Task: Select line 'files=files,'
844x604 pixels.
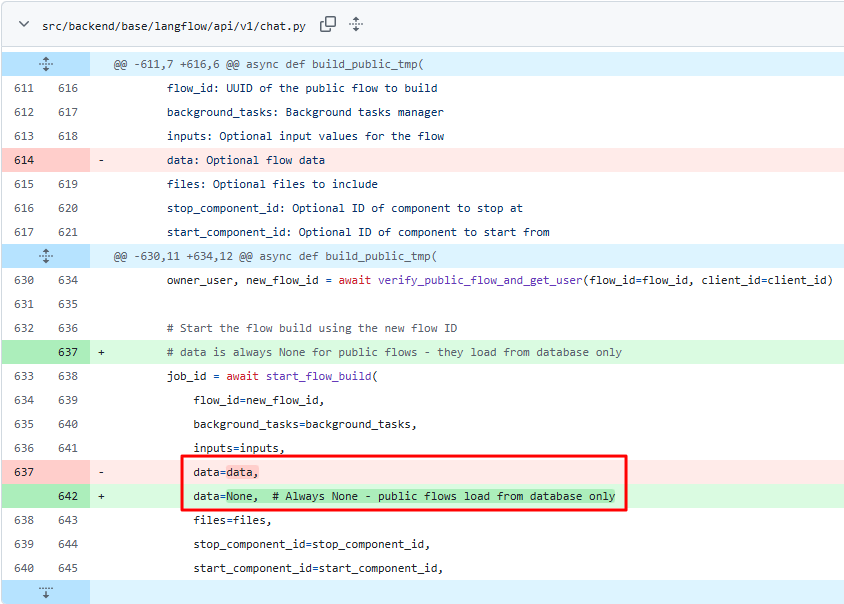Action: click(233, 521)
